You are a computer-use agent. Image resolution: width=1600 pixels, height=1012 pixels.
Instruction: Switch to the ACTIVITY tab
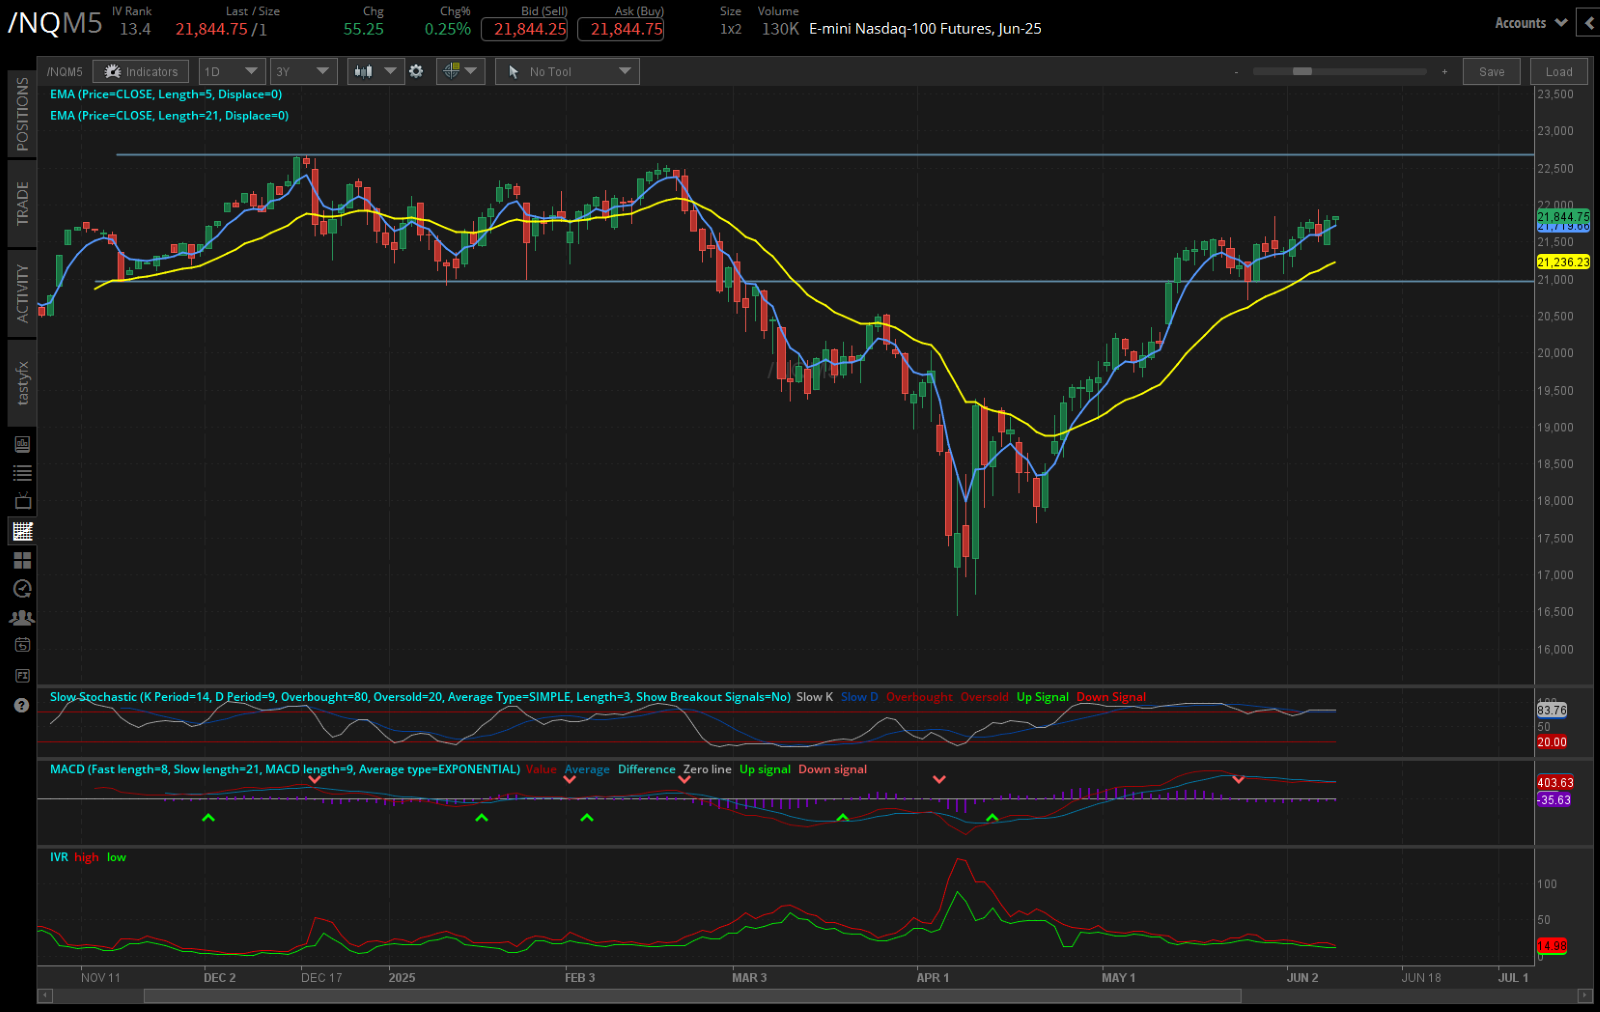[22, 291]
